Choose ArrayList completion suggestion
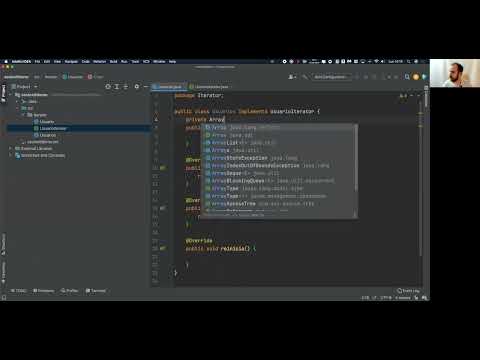This screenshot has height=360, width=480. [279, 143]
